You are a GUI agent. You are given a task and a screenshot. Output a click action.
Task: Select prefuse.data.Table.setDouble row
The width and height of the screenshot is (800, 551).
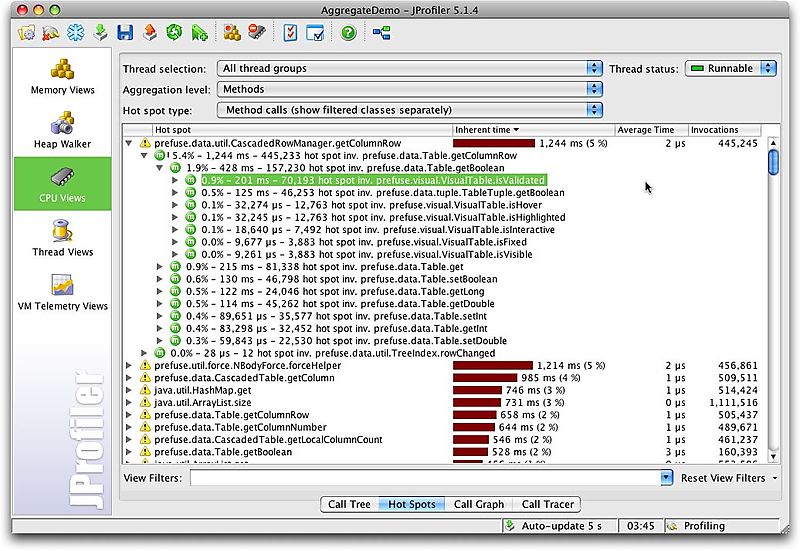(x=346, y=341)
